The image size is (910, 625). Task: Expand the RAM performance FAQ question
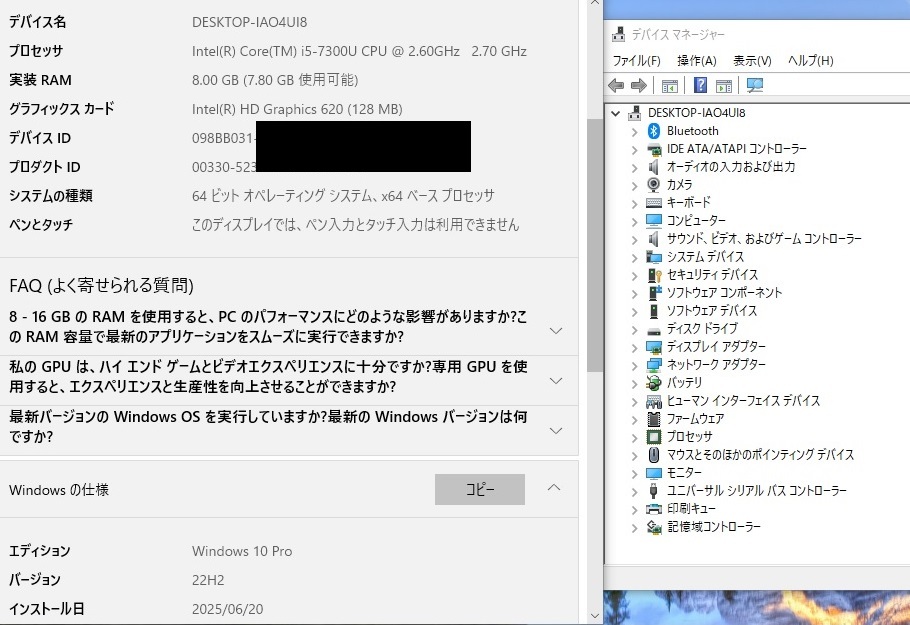point(556,331)
